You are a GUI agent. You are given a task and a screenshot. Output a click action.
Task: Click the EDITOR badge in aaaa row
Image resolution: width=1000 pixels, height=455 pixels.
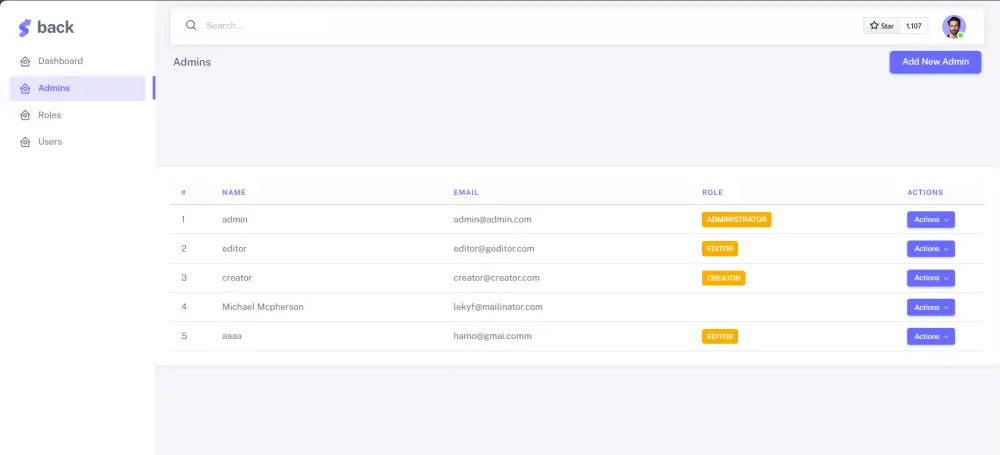pyautogui.click(x=720, y=336)
